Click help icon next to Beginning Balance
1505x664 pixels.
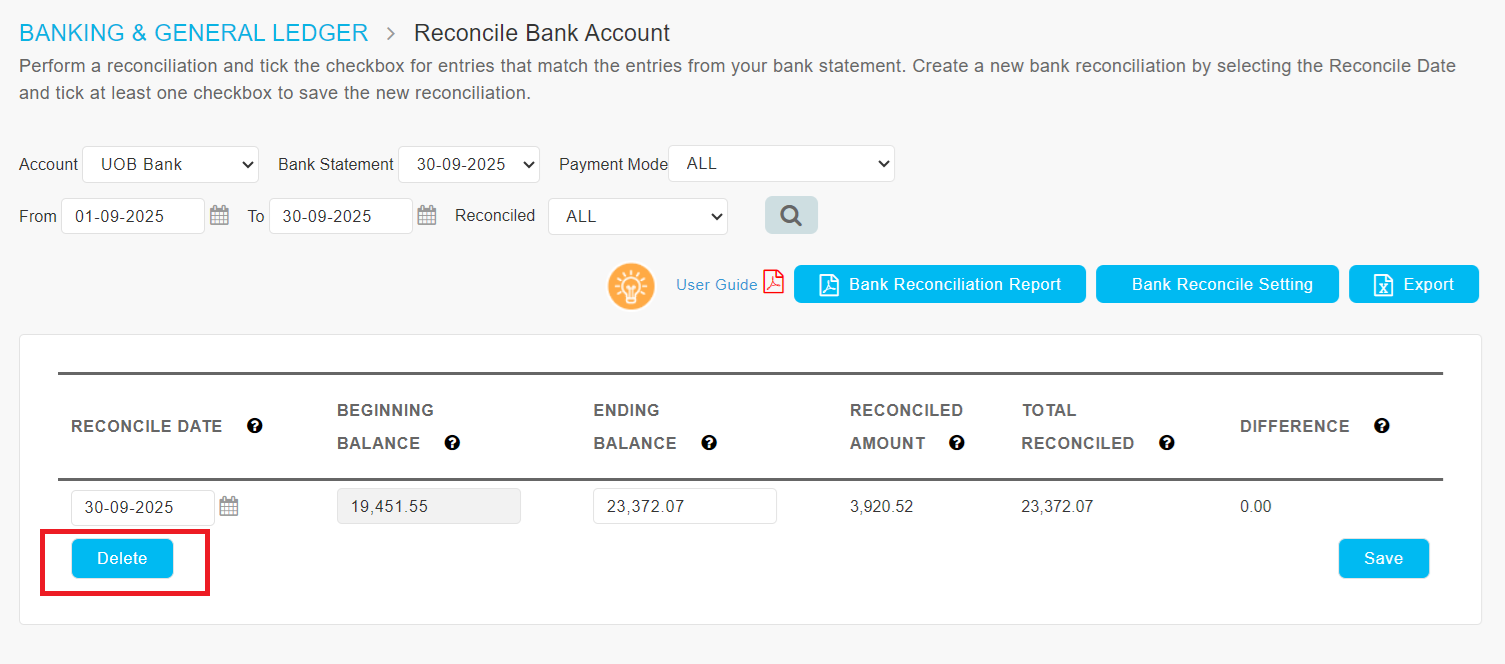452,443
